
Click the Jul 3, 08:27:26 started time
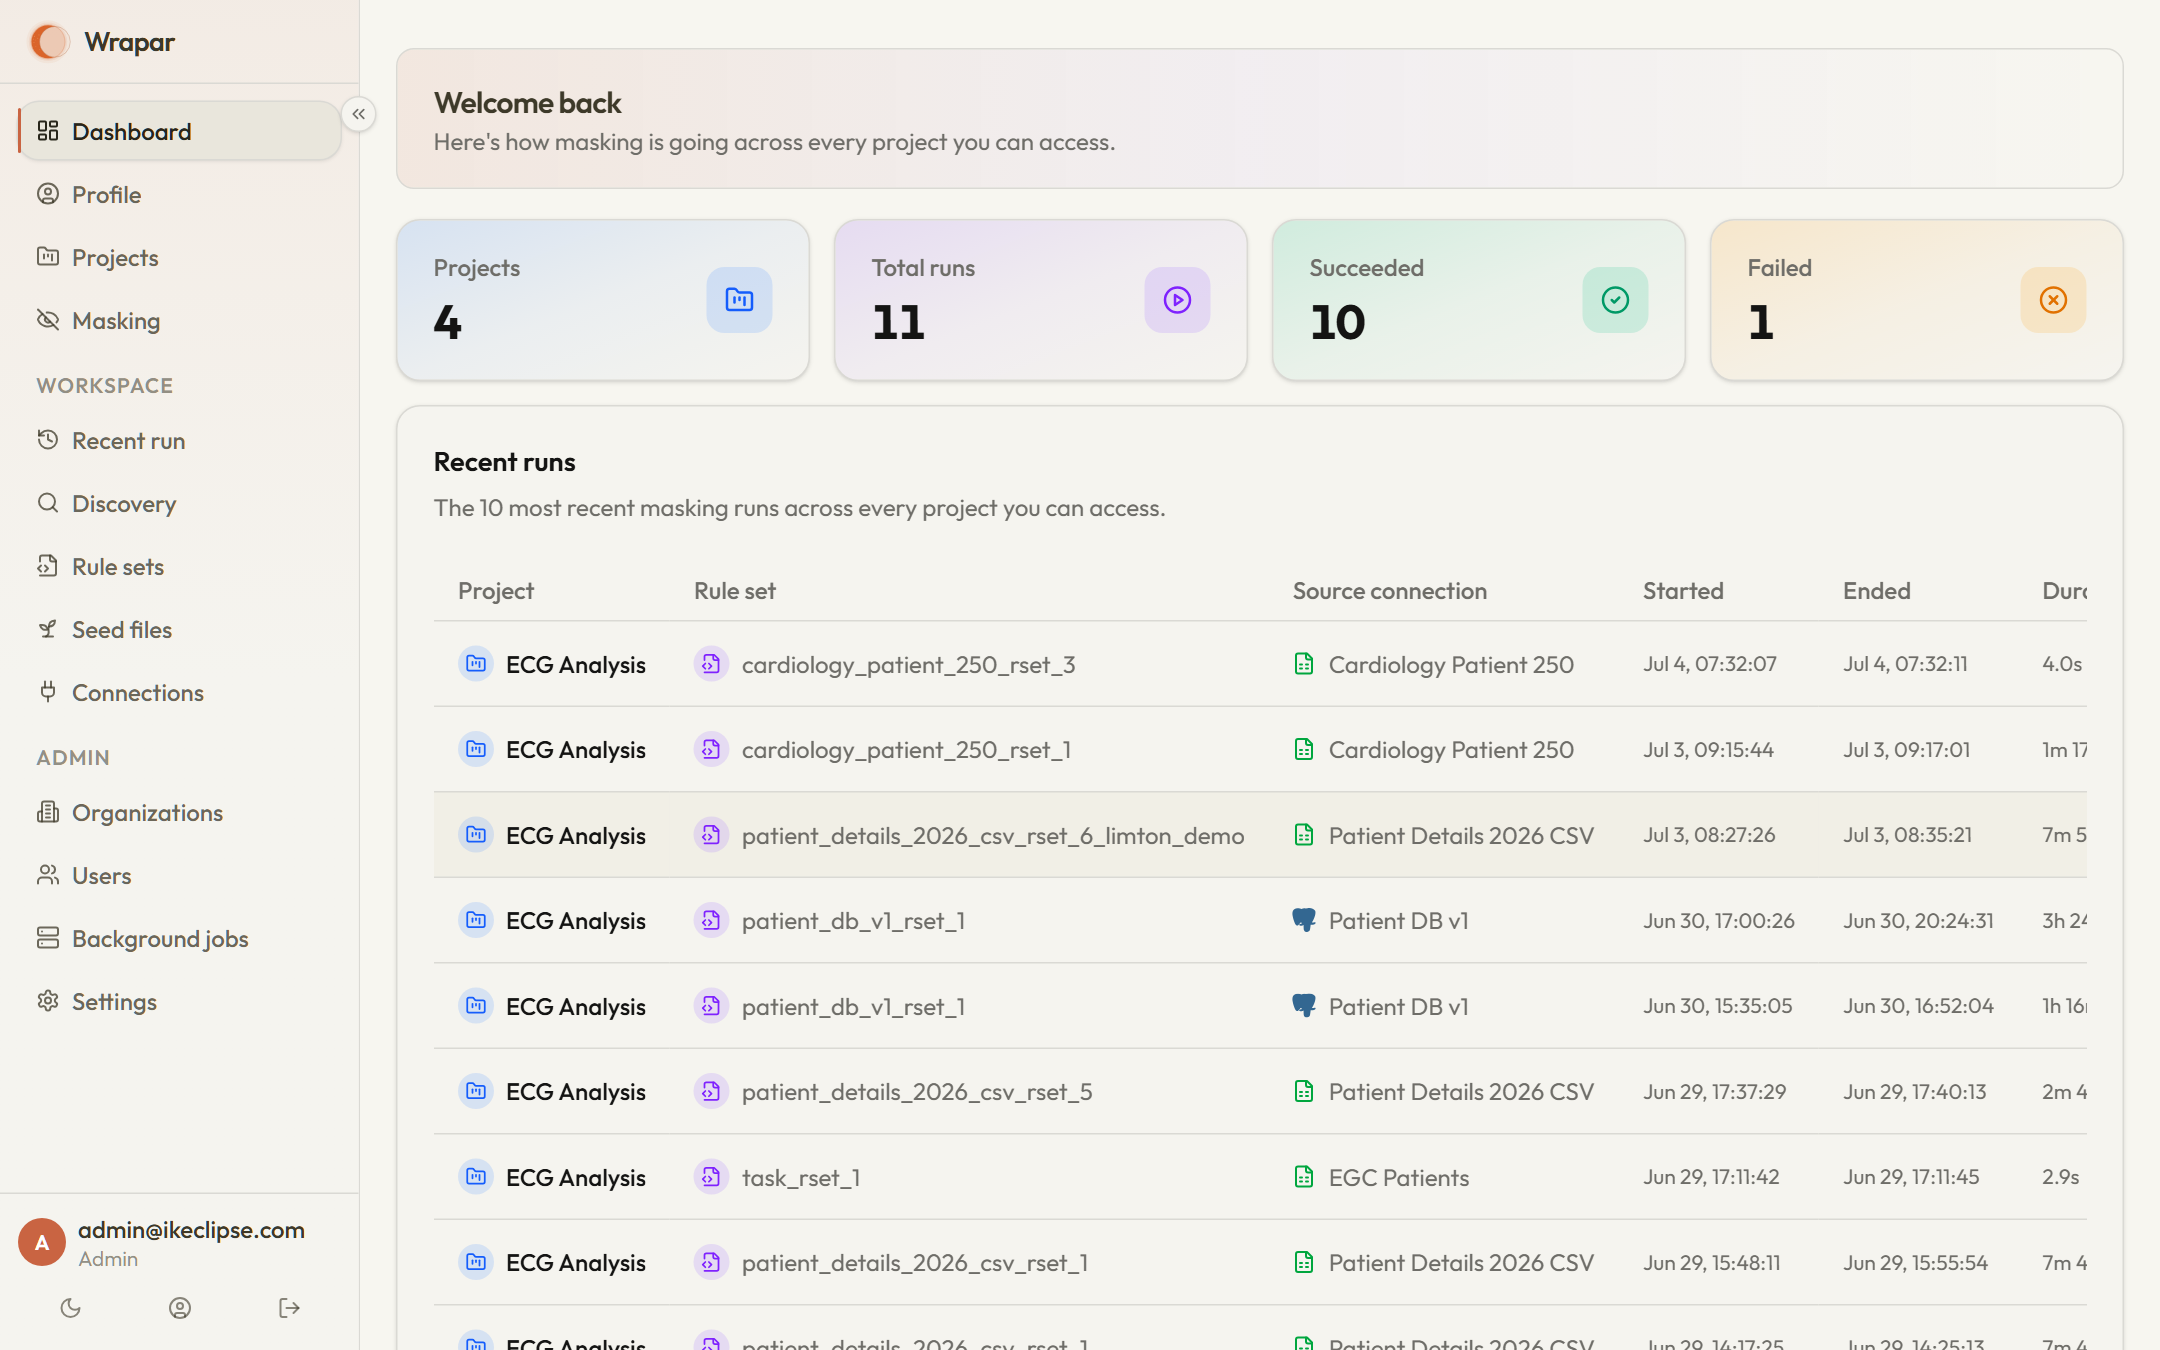coord(1709,835)
